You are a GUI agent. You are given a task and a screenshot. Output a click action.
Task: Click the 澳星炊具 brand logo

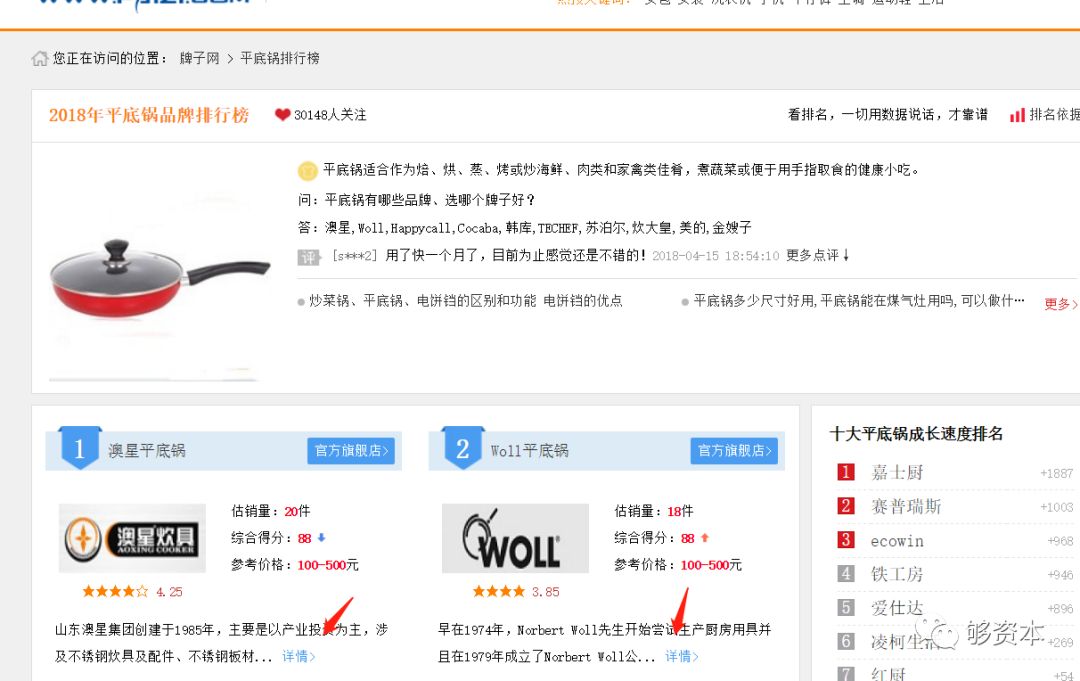click(x=132, y=538)
